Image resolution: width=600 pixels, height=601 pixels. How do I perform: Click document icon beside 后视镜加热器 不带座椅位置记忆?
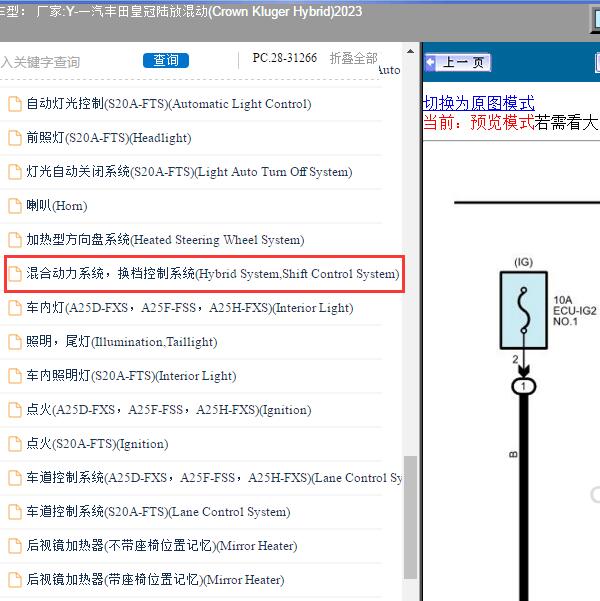point(15,546)
